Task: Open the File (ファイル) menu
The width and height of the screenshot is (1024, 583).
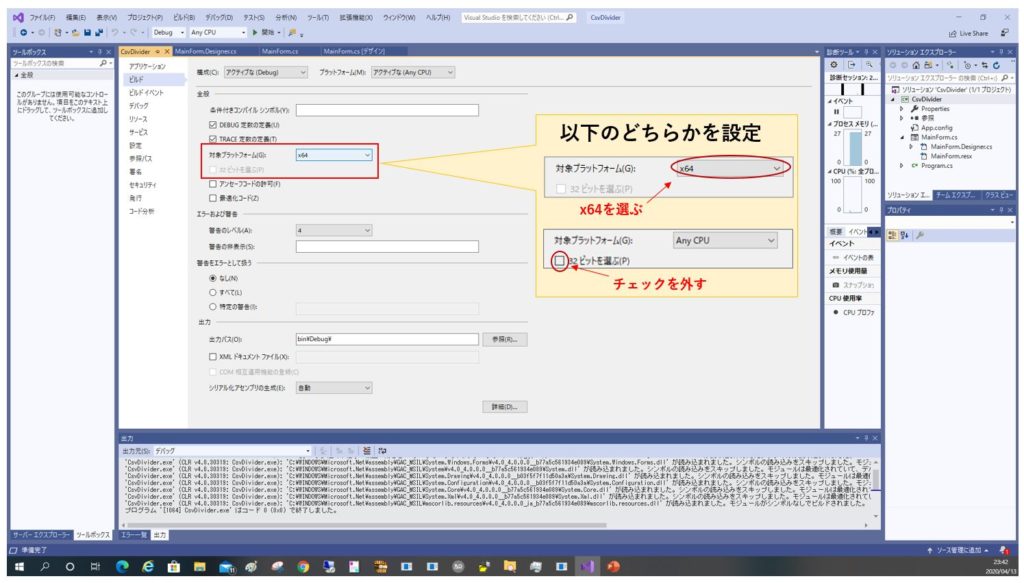Action: coord(42,18)
